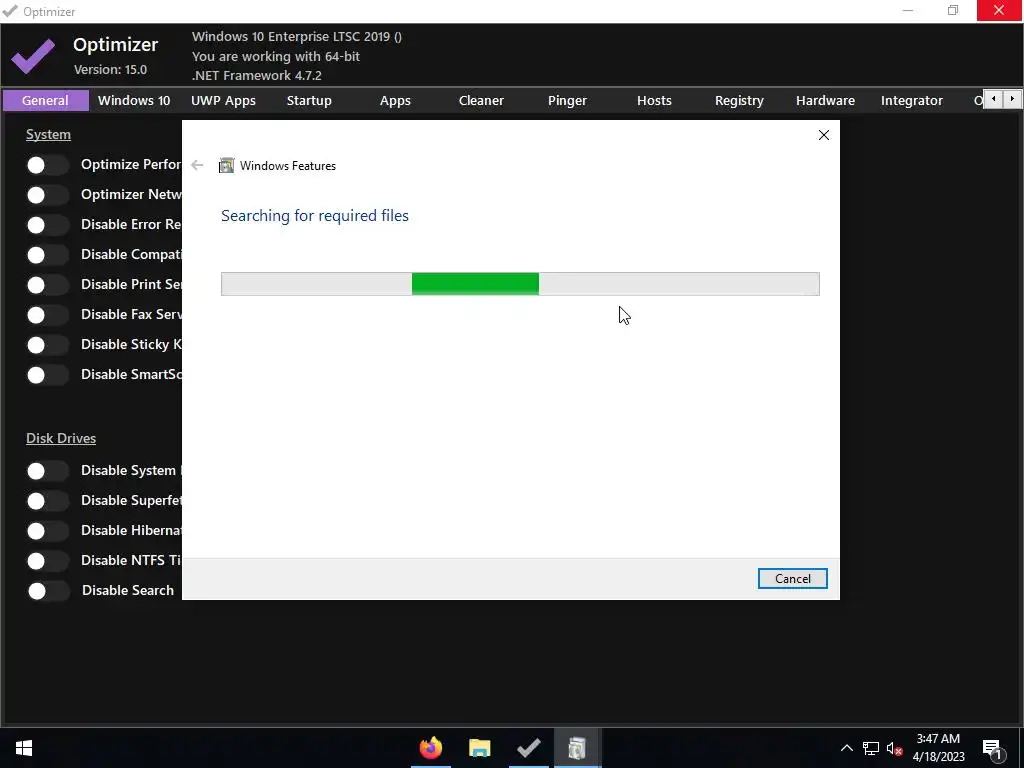
Task: Toggle Optimizer Network switch
Action: click(x=47, y=195)
